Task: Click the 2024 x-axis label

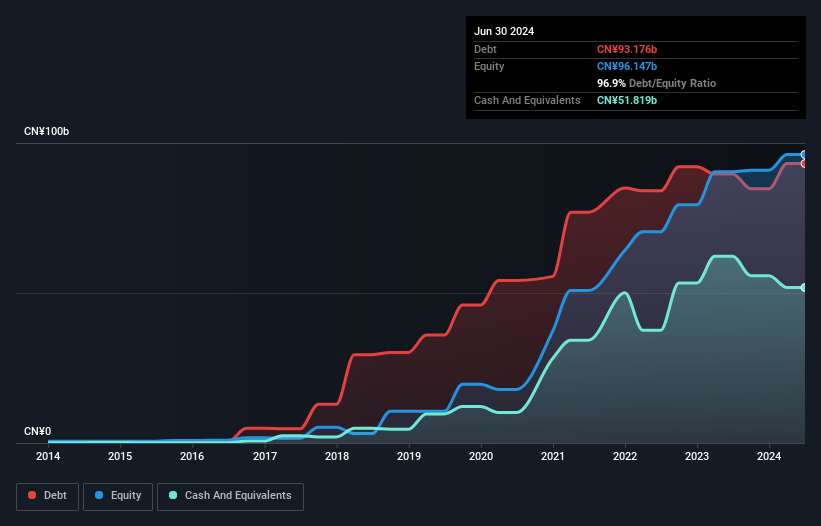Action: pos(769,456)
